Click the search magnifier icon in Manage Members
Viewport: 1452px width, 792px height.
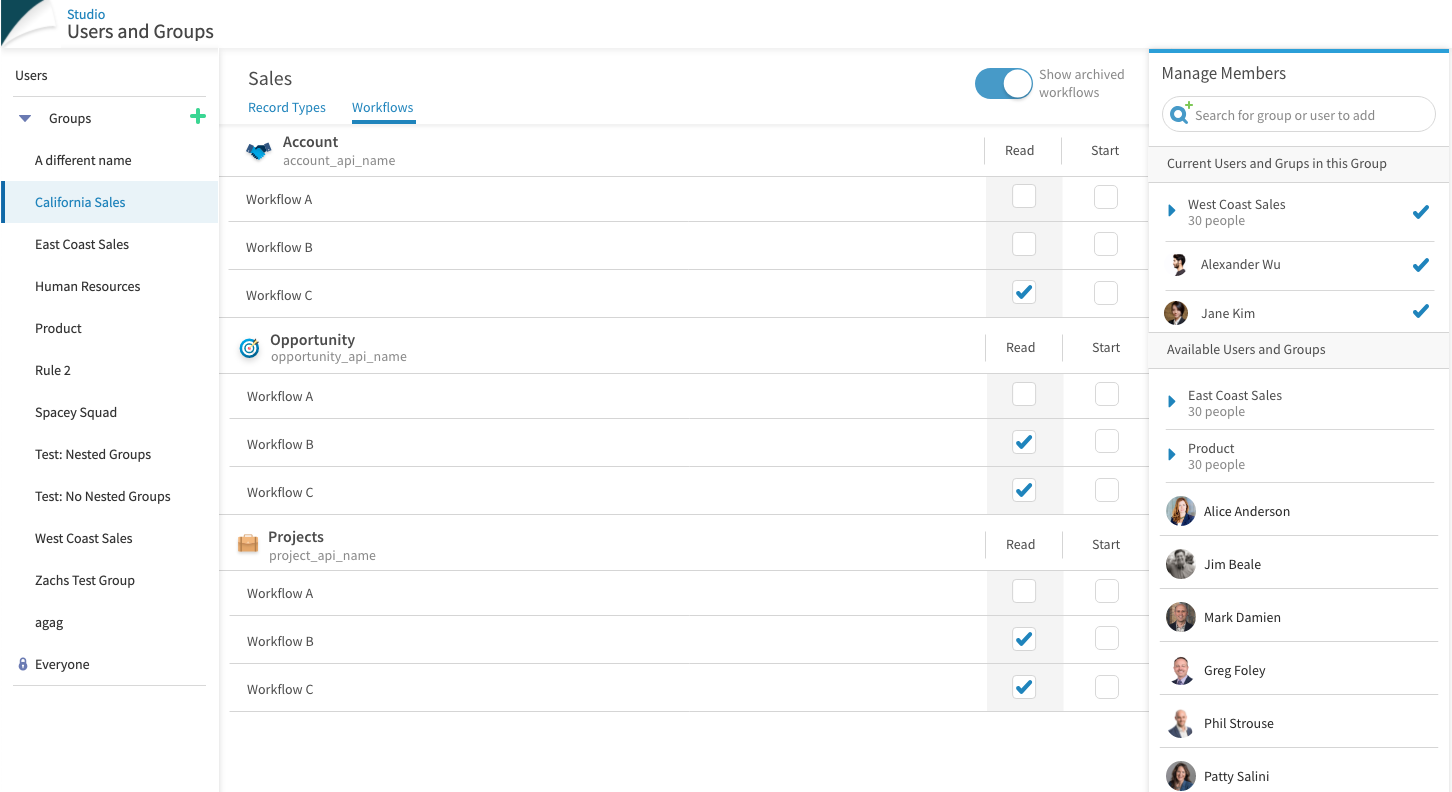pyautogui.click(x=1180, y=114)
